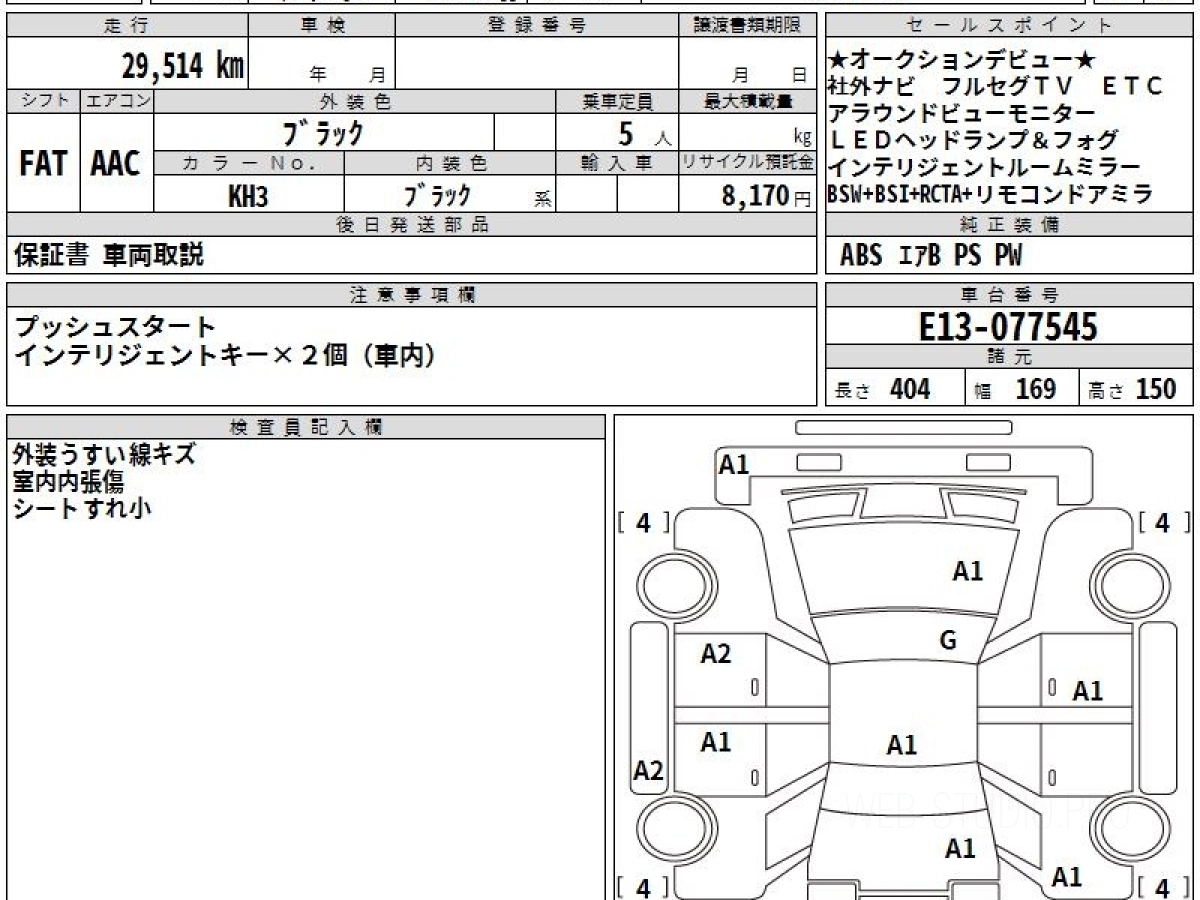The image size is (1200, 900).
Task: Click the LEDヘッドランプ&フォグ line
Action: 973,140
